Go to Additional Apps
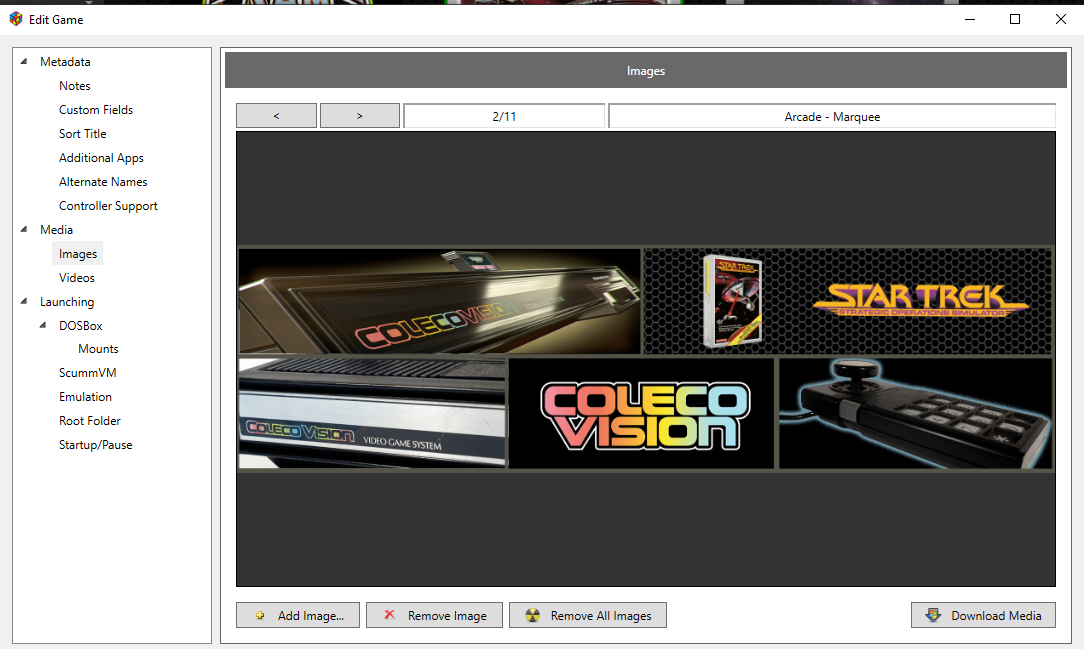The width and height of the screenshot is (1084, 649). click(x=101, y=158)
